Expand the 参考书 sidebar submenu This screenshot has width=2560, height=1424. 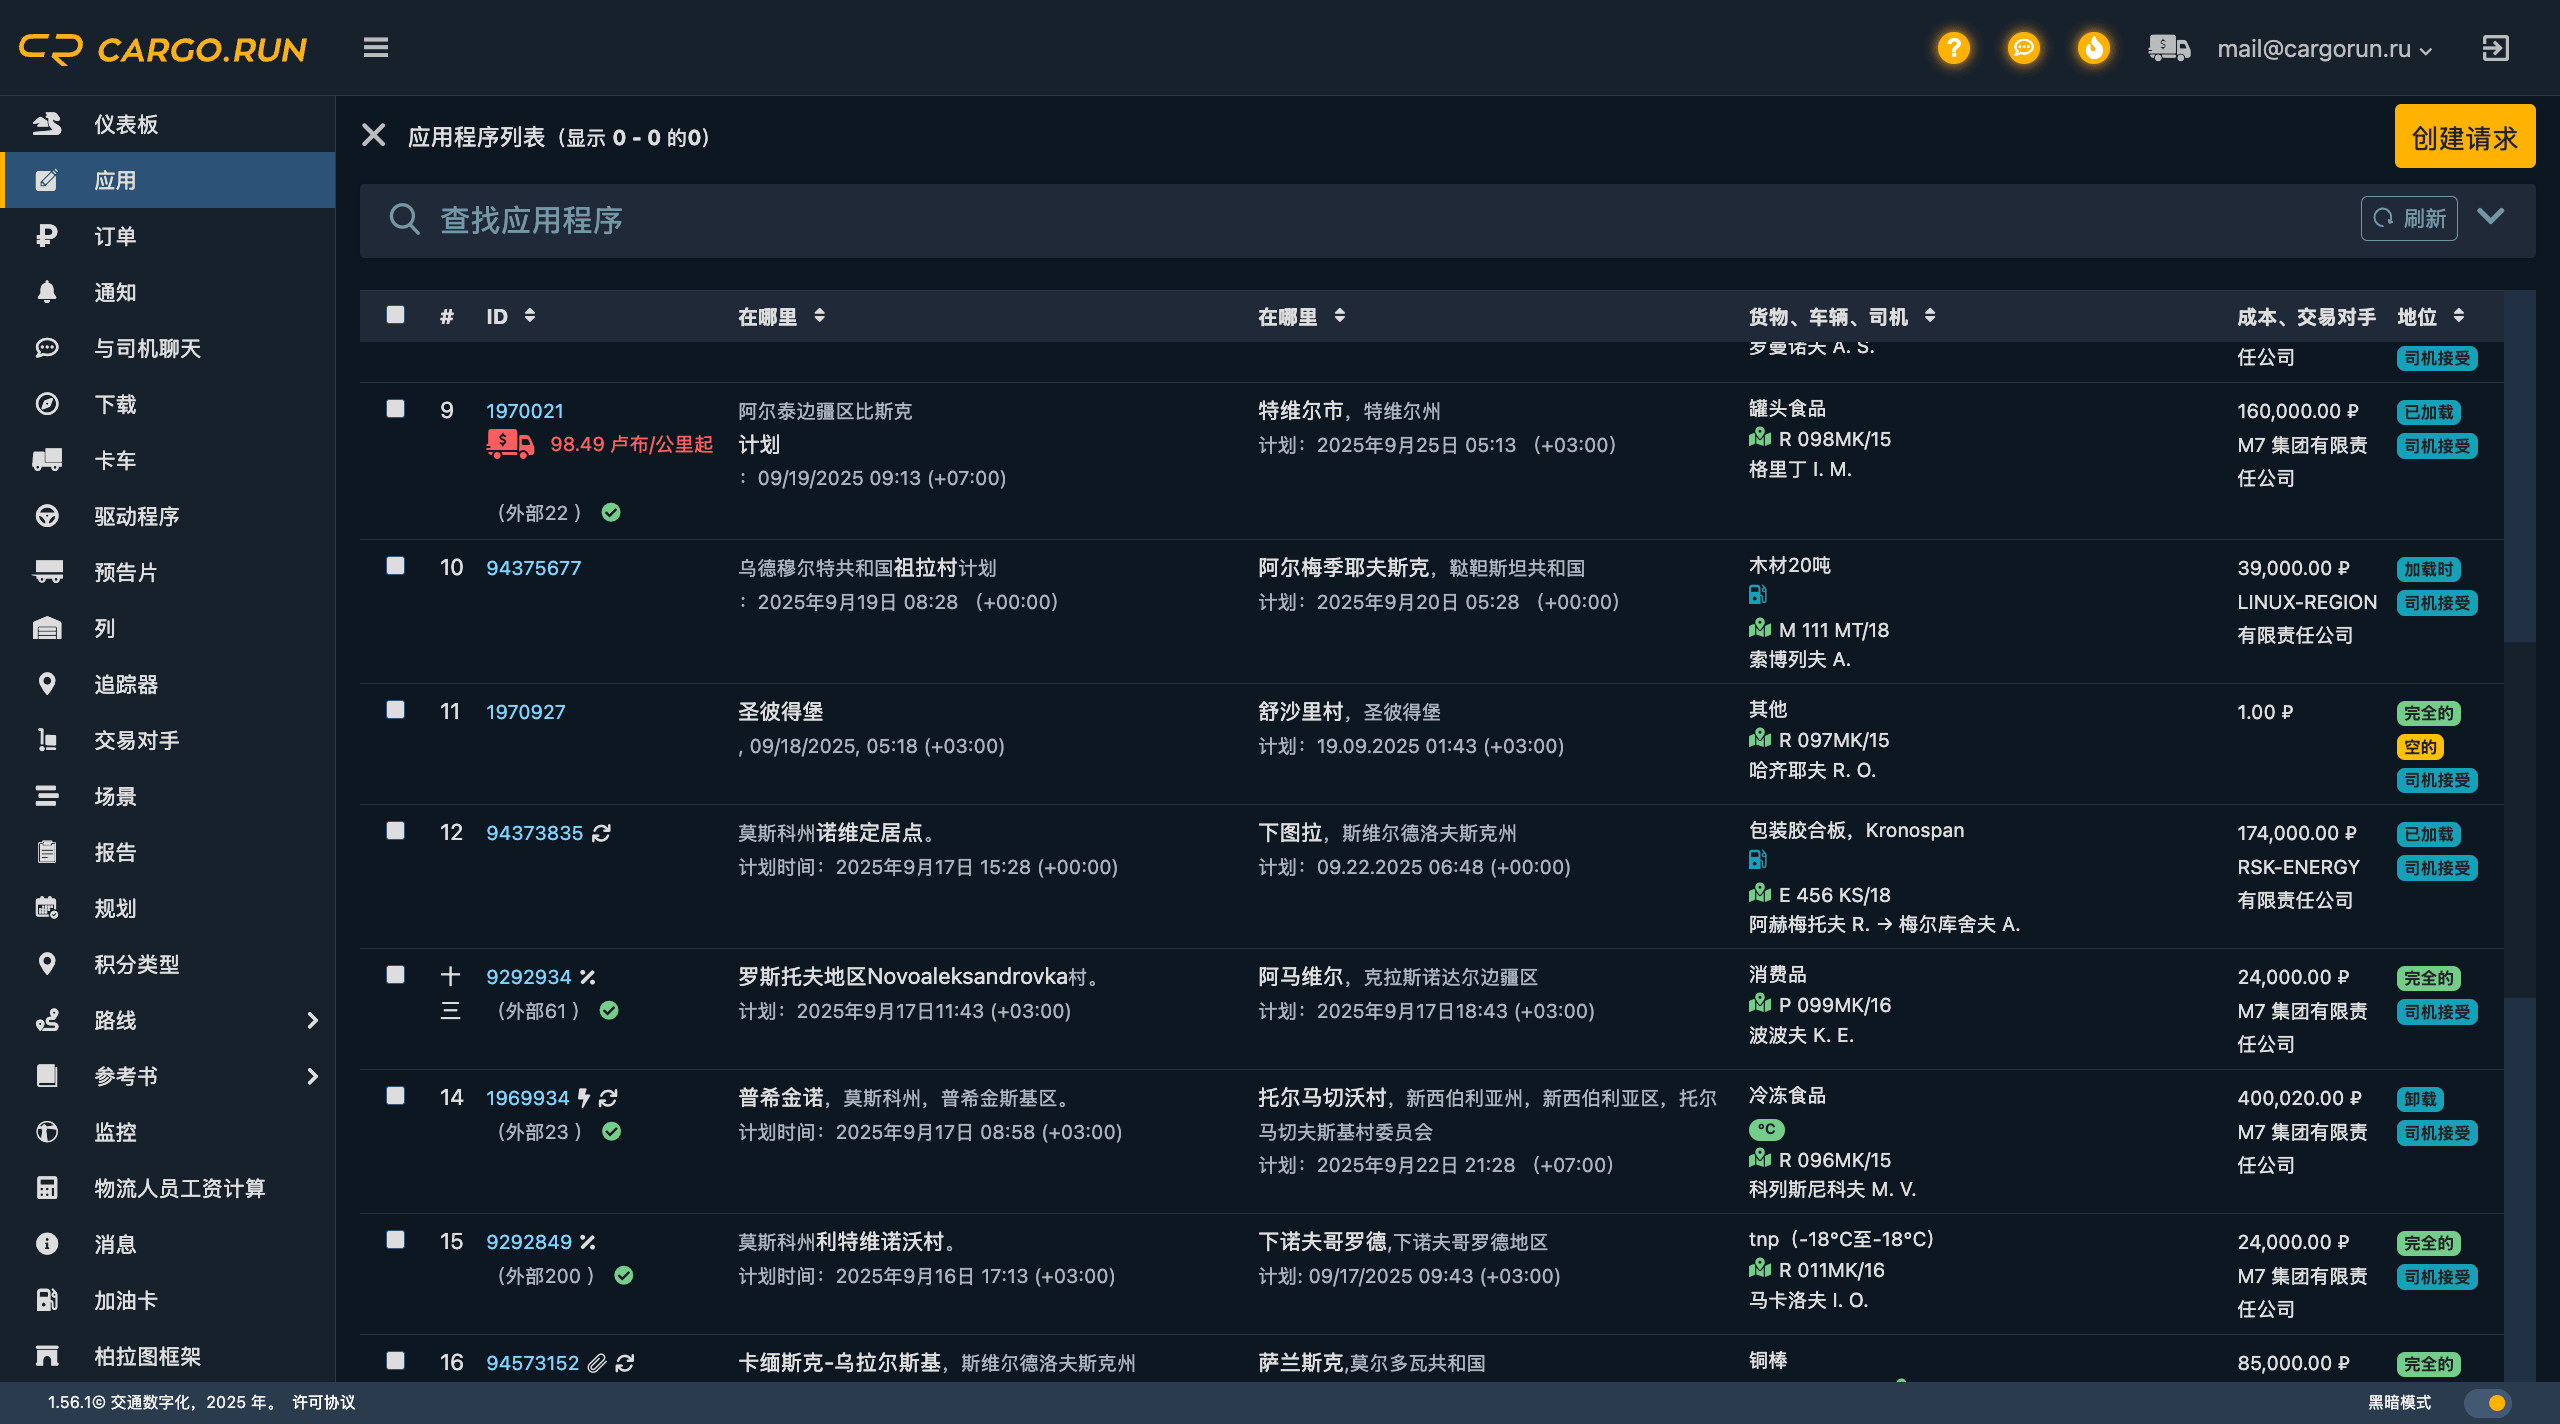coord(312,1076)
